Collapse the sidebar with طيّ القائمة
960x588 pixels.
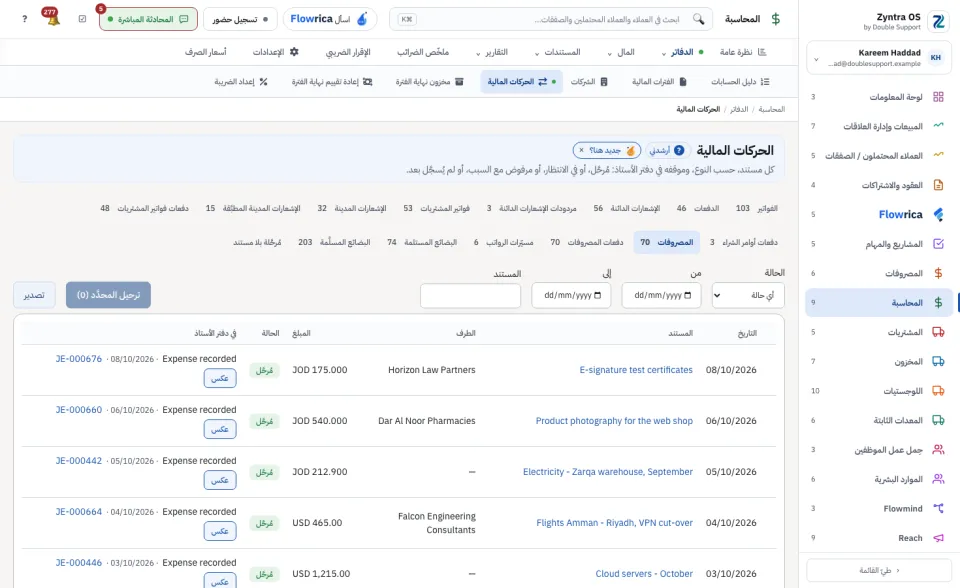(879, 570)
